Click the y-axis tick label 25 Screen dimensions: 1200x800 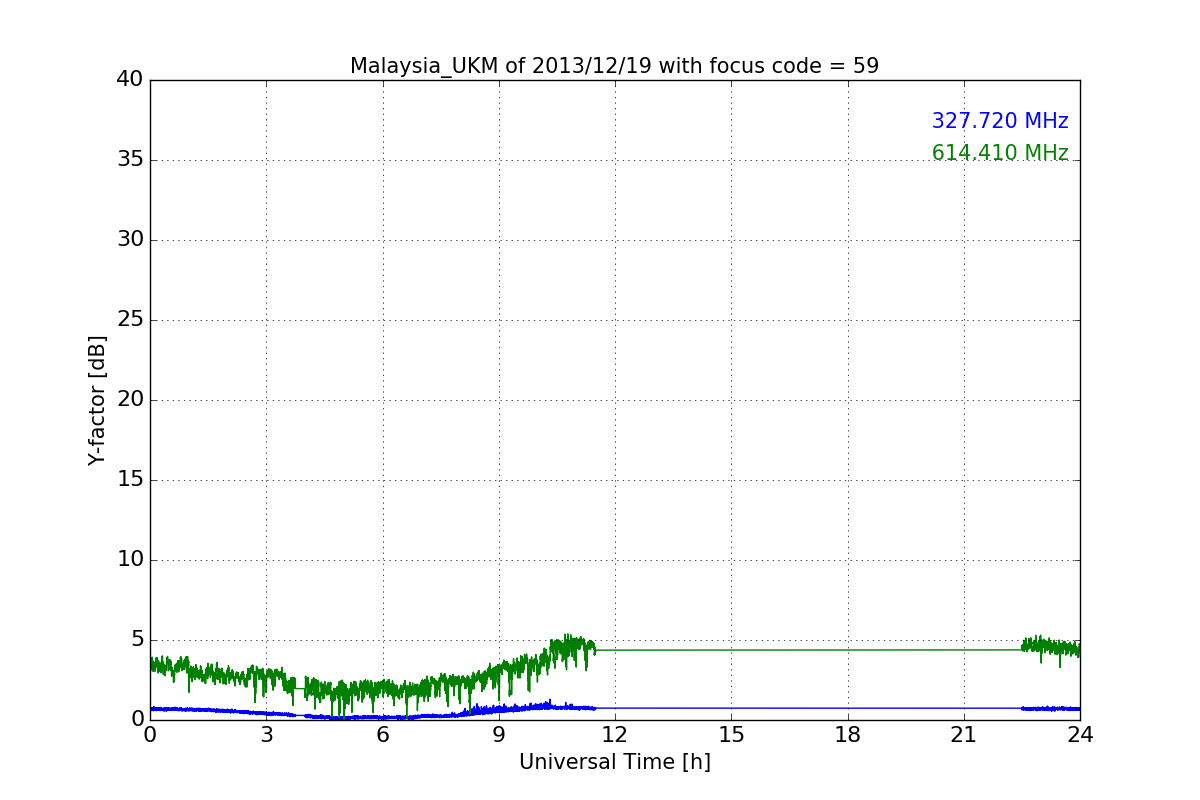(x=130, y=320)
